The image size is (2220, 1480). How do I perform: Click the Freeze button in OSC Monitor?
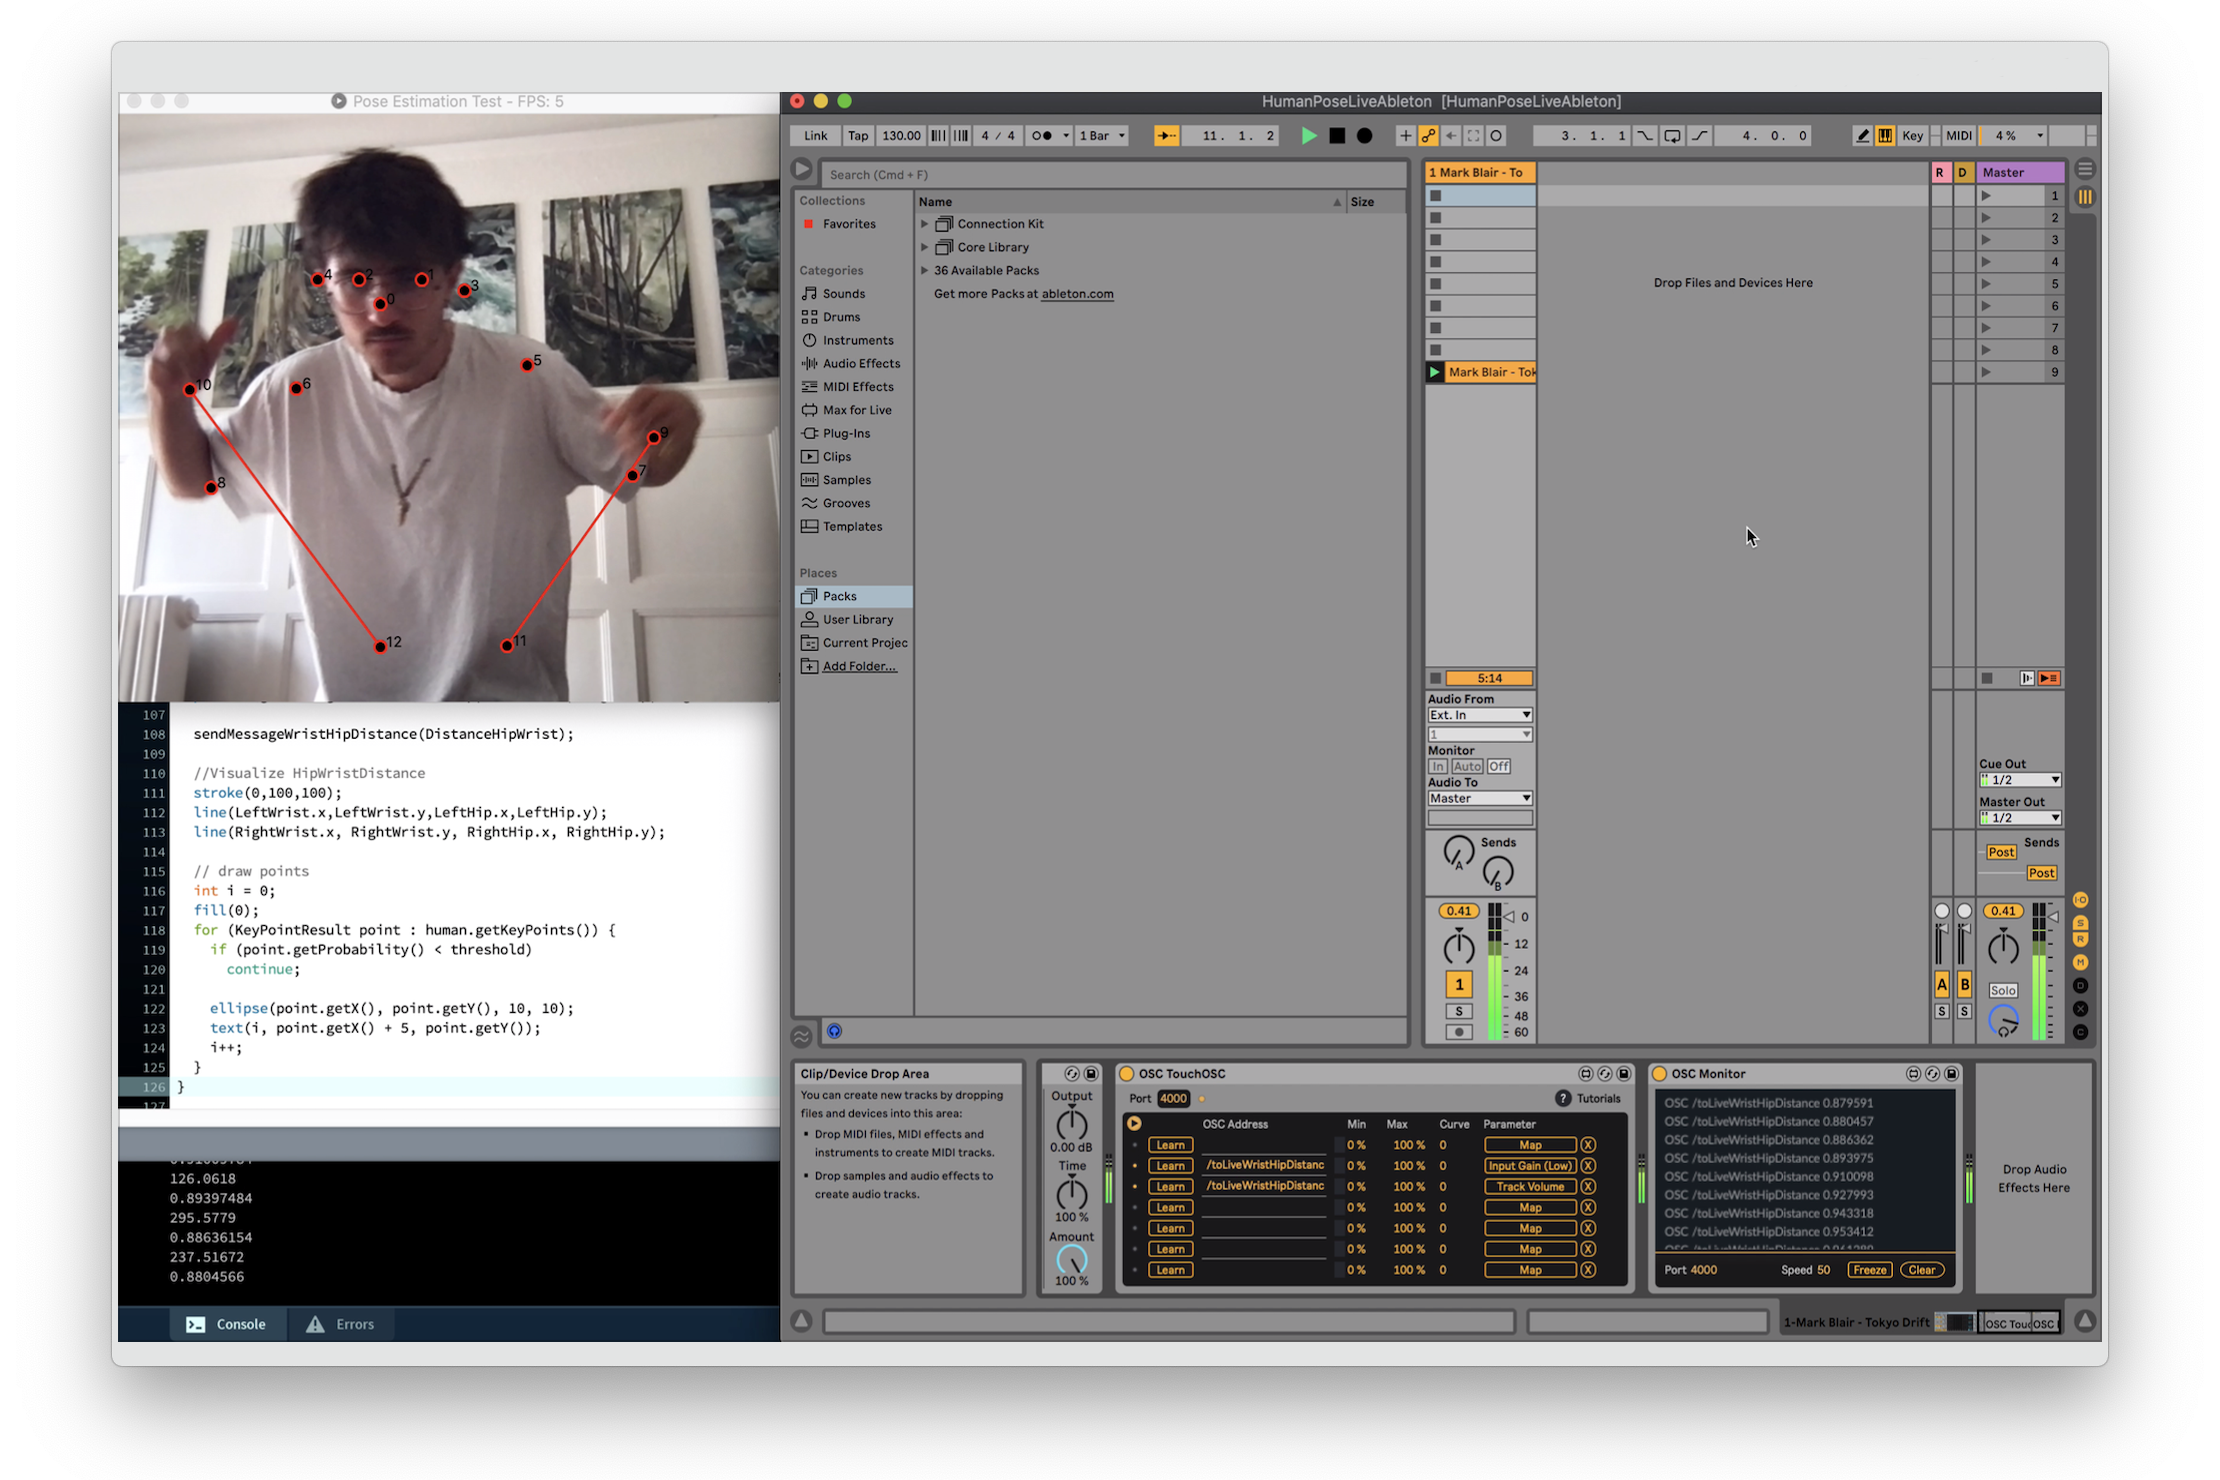tap(1869, 1270)
